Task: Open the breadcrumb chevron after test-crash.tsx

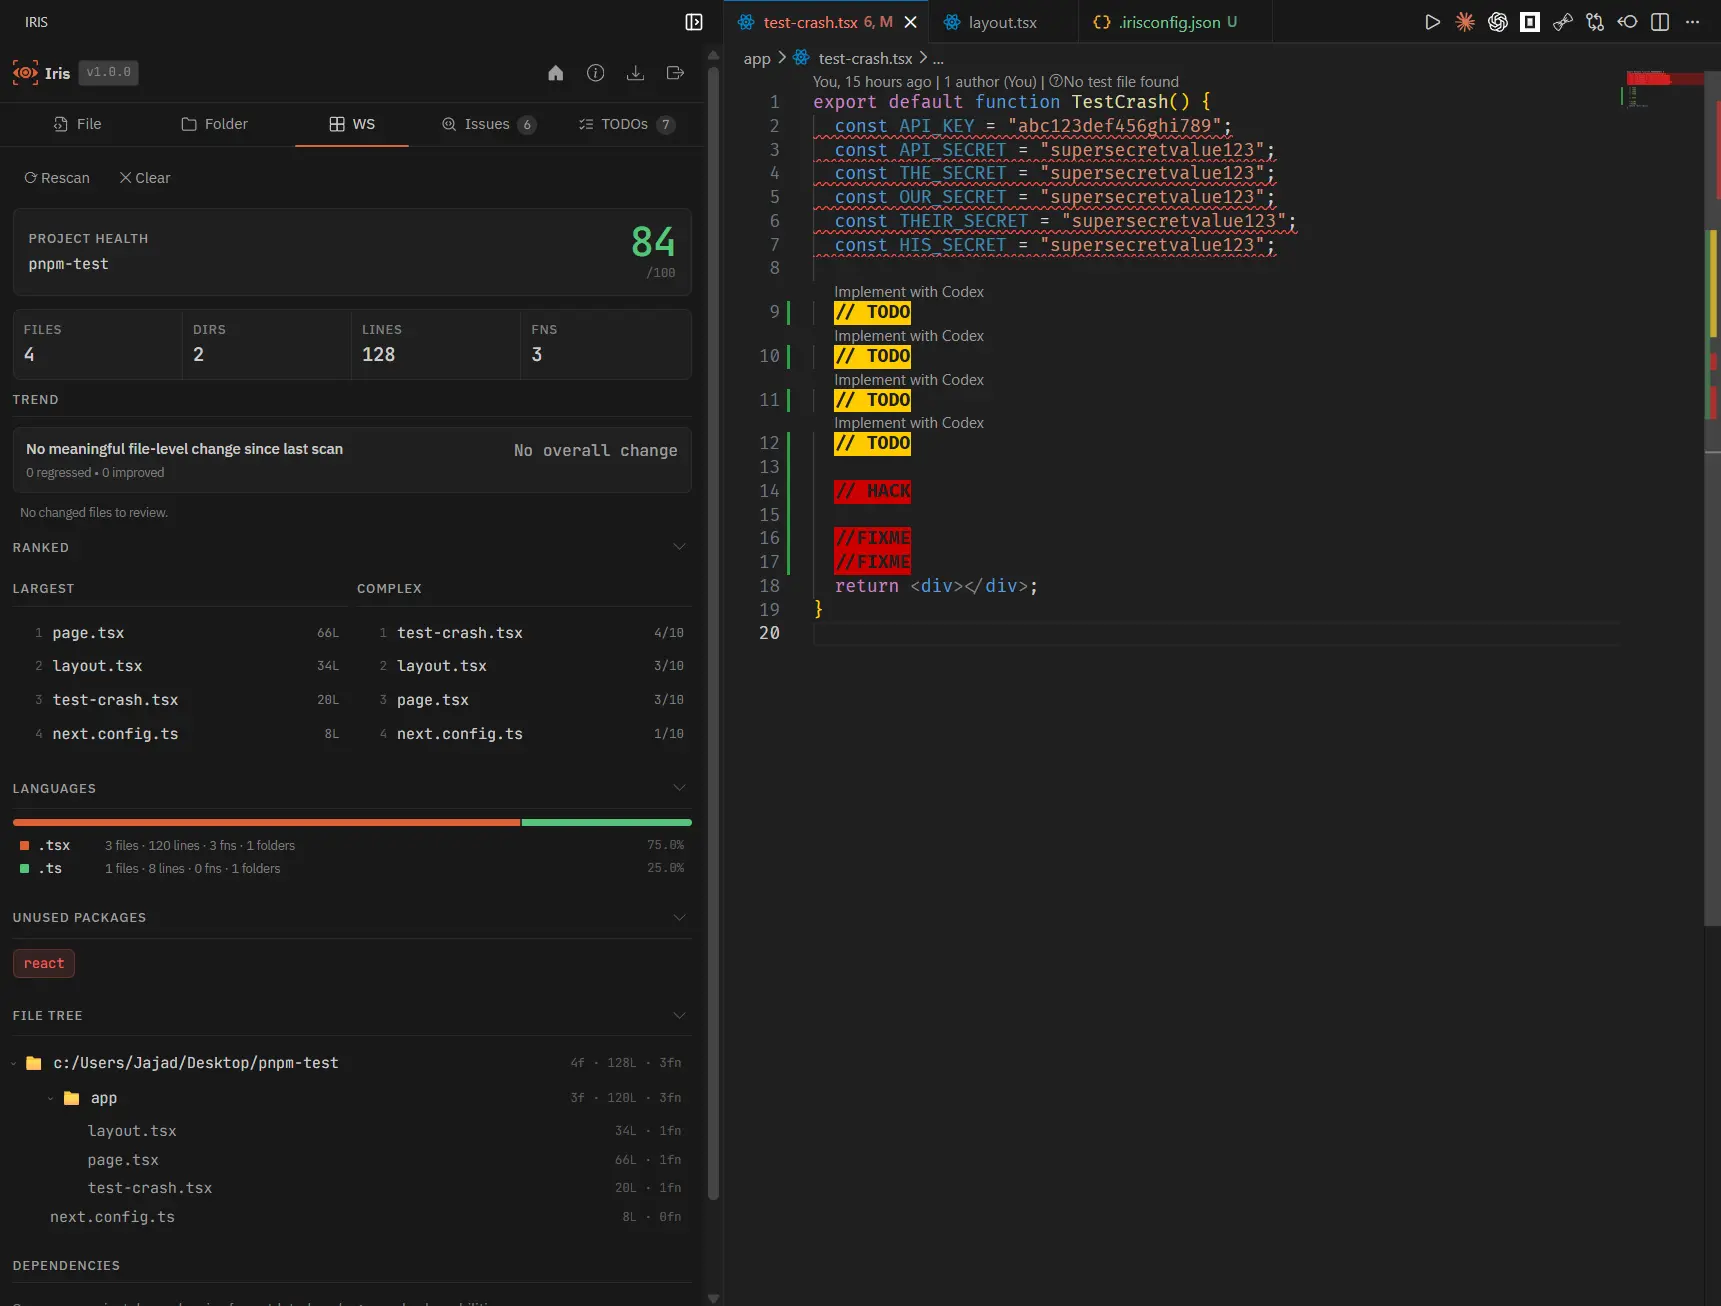Action: 923,58
